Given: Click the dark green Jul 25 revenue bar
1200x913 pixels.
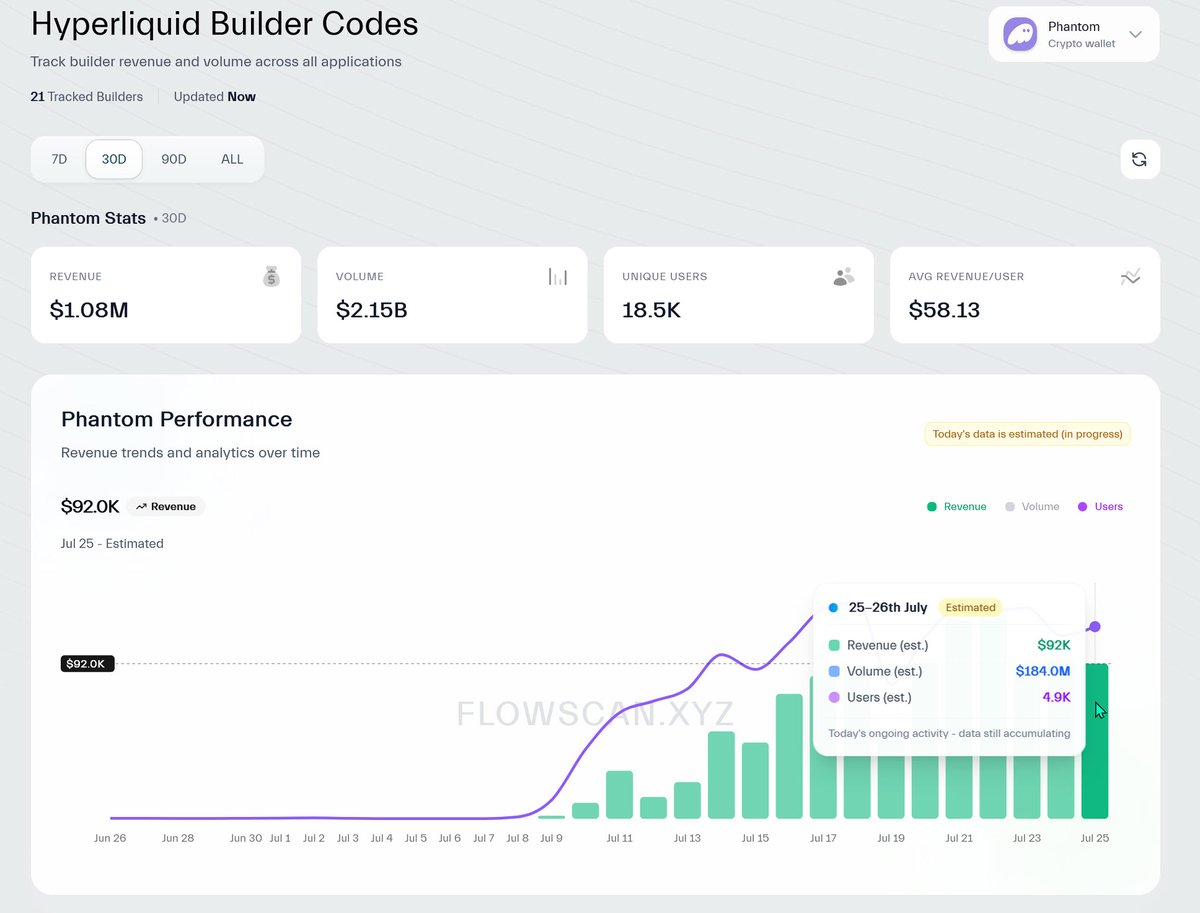Looking at the screenshot, I should click(1095, 741).
